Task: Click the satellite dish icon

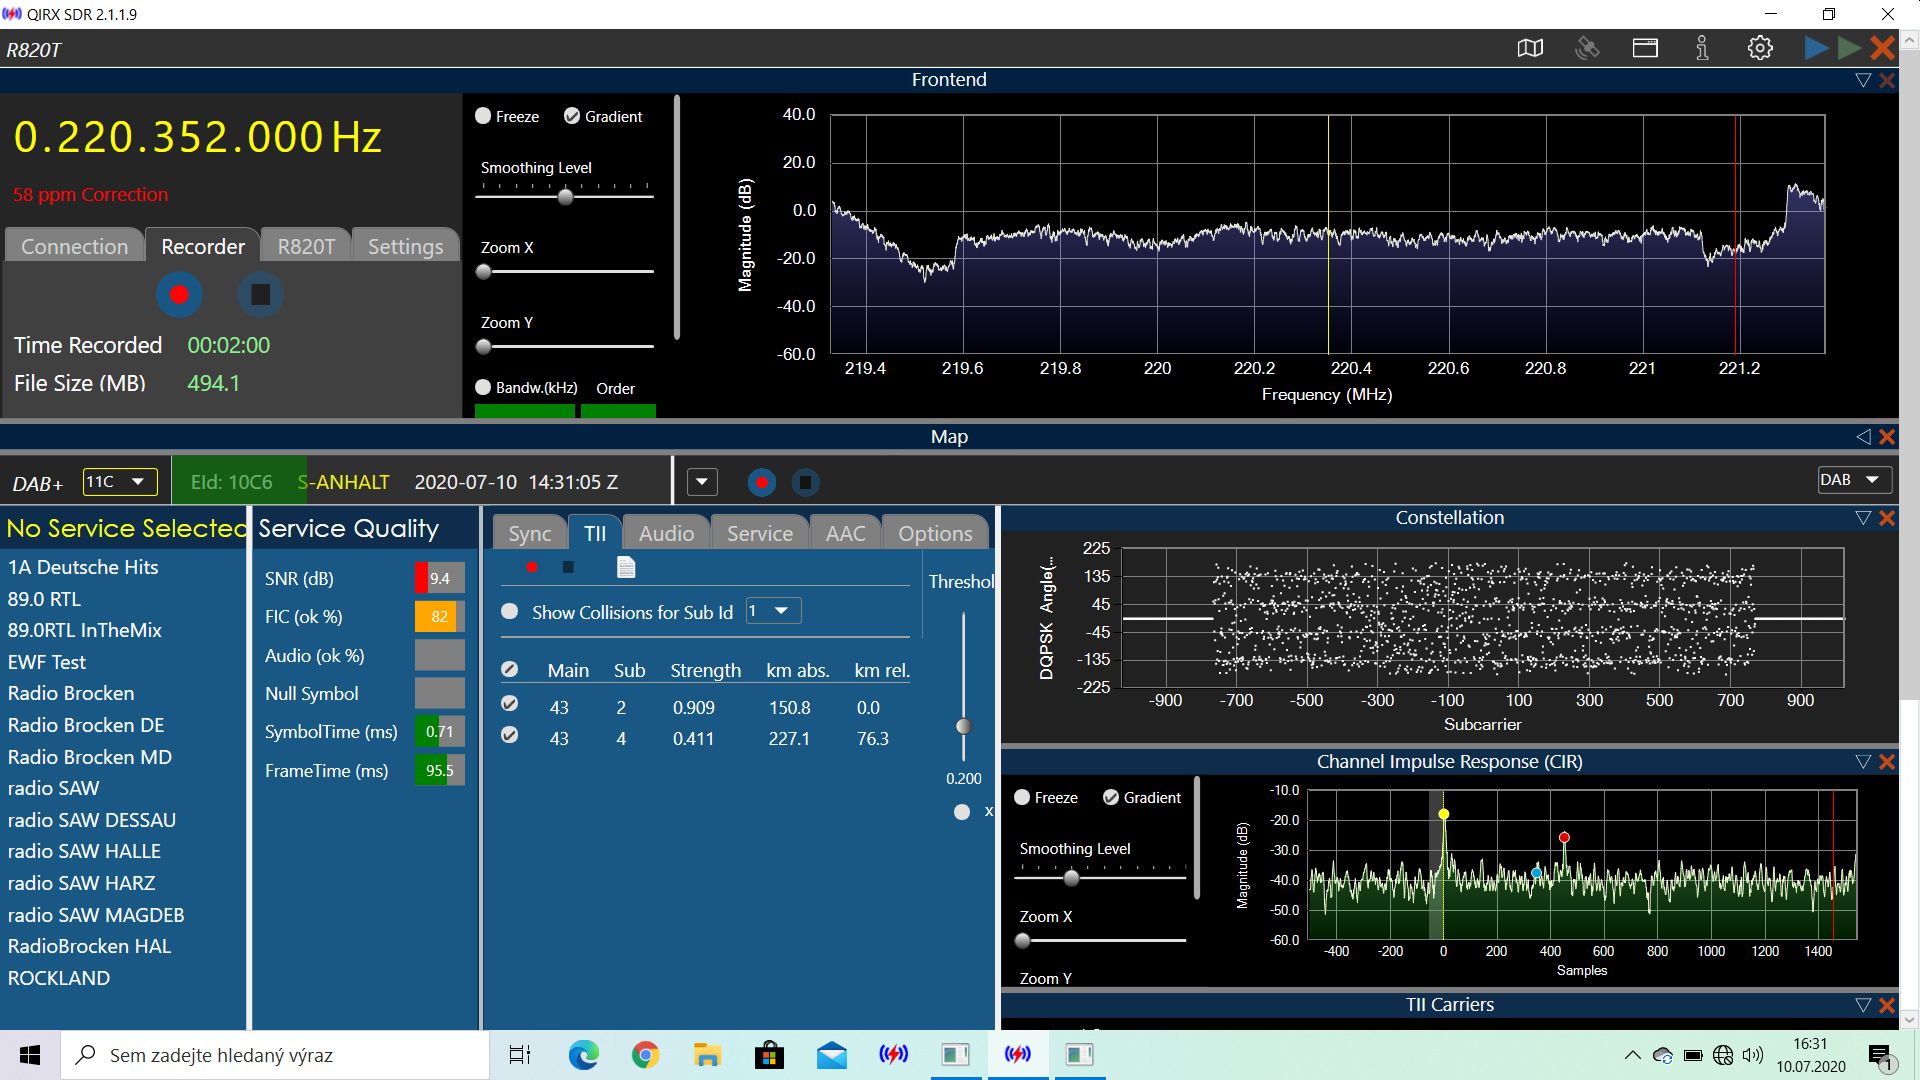Action: [1587, 48]
